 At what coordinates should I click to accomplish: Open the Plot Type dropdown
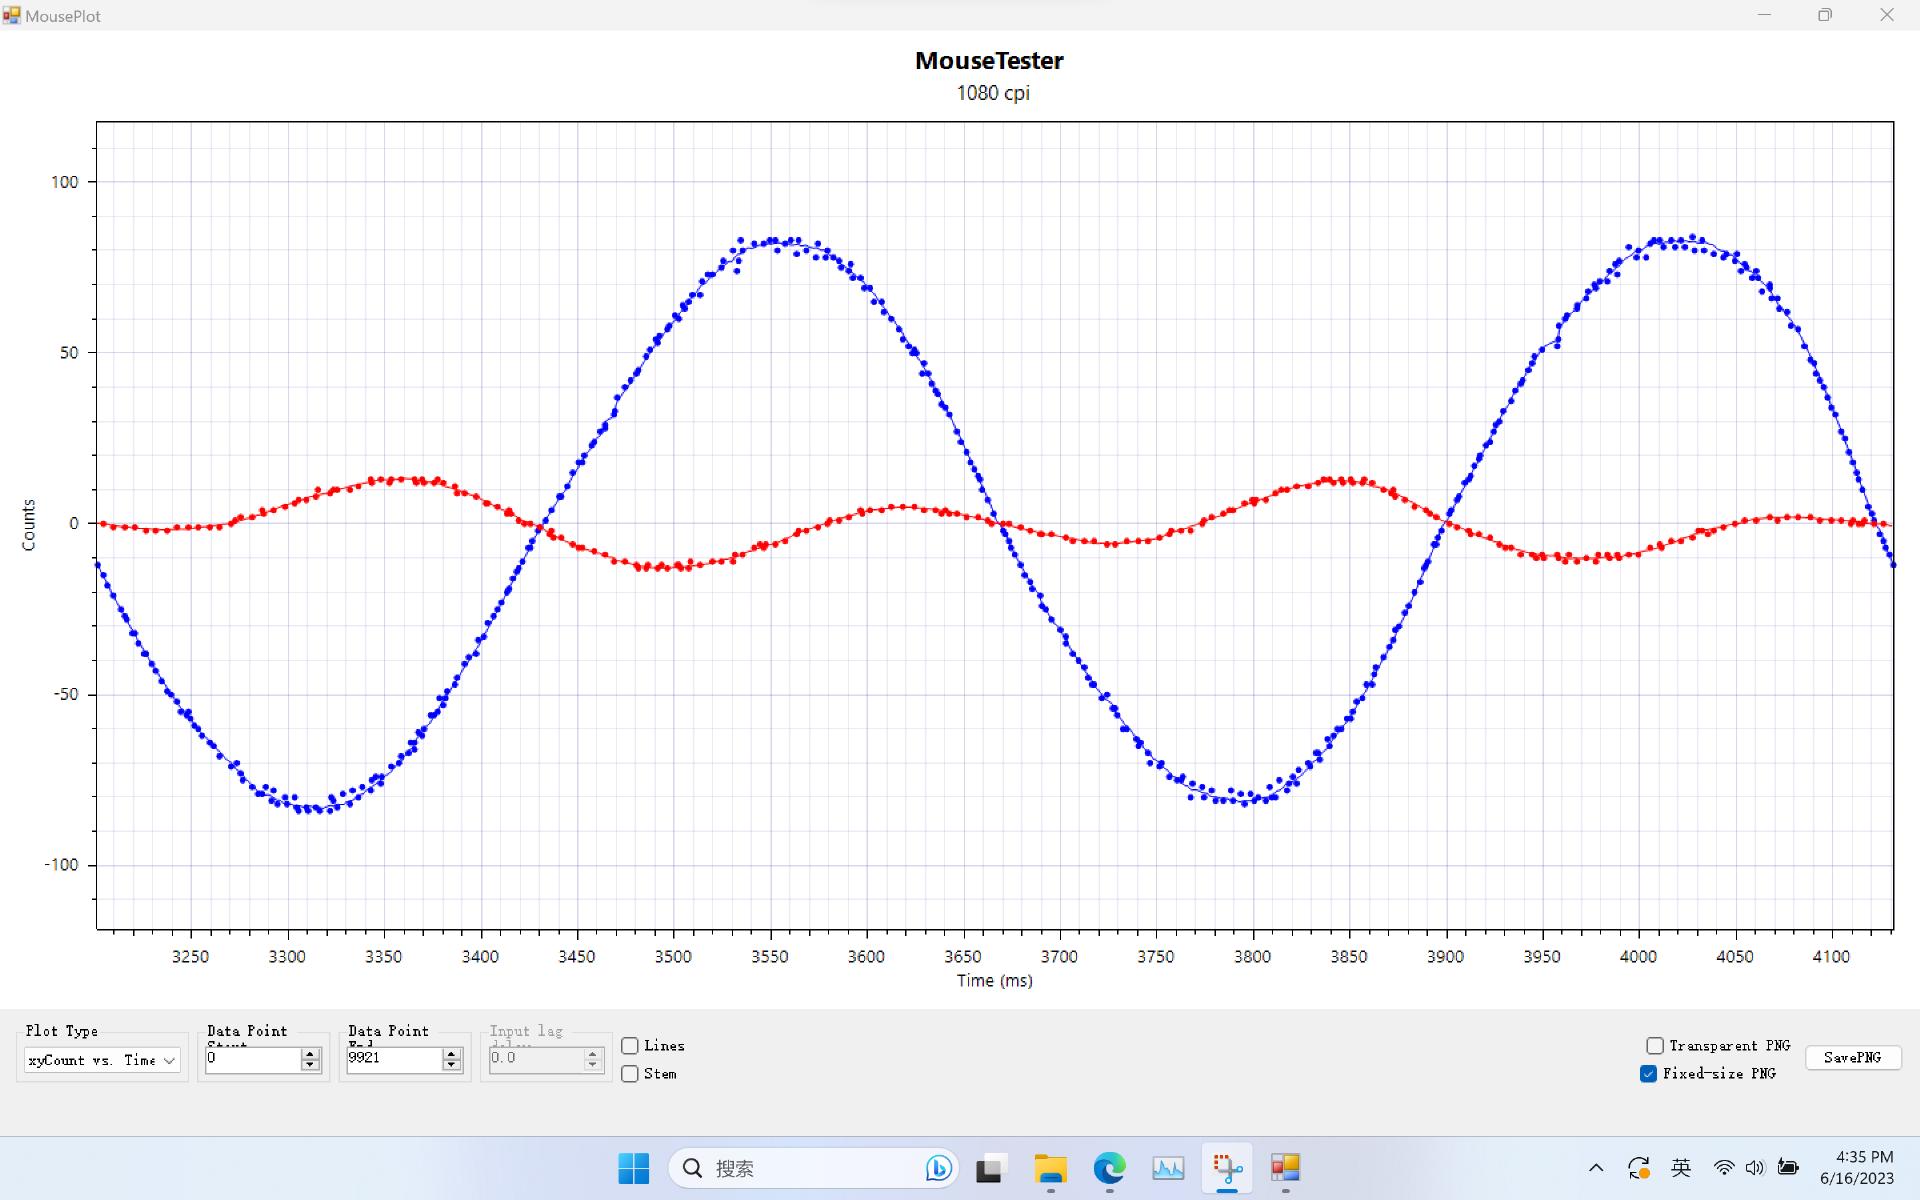click(x=102, y=1060)
